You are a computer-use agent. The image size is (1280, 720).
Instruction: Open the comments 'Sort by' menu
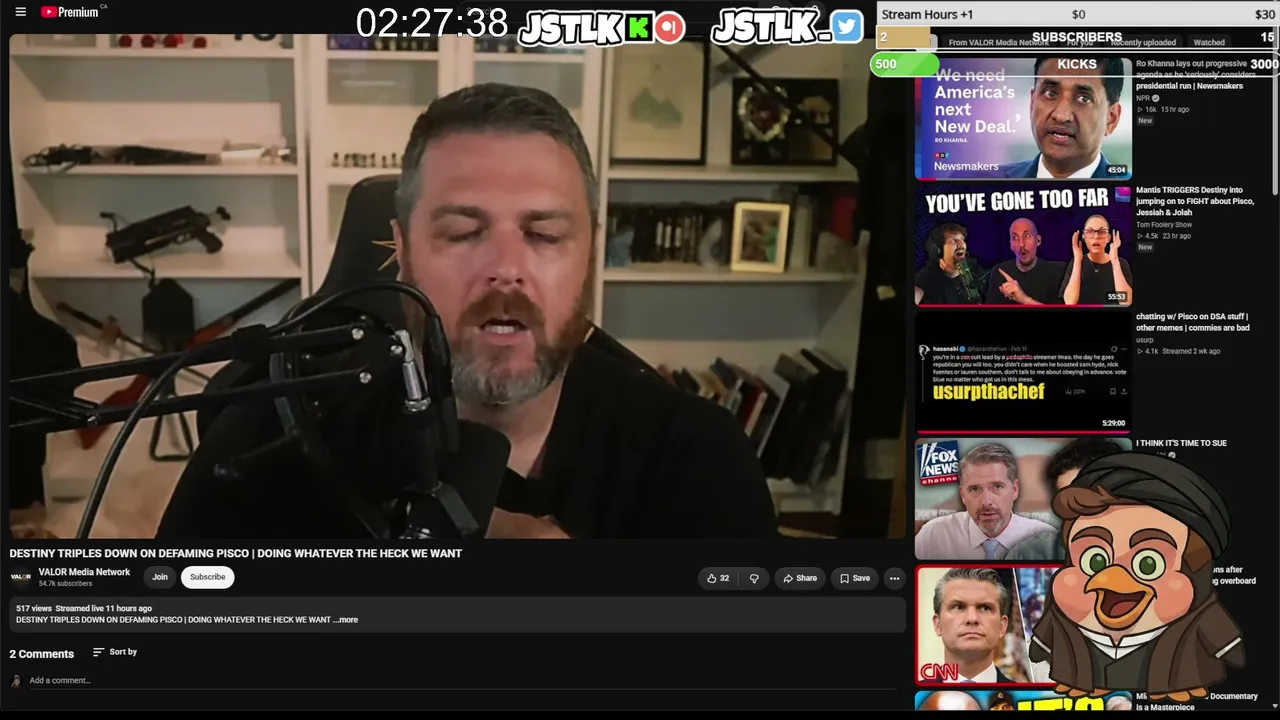click(115, 652)
